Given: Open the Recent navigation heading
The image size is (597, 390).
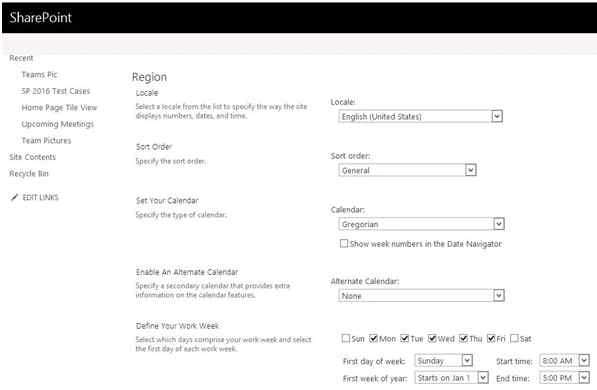Looking at the screenshot, I should pyautogui.click(x=21, y=58).
